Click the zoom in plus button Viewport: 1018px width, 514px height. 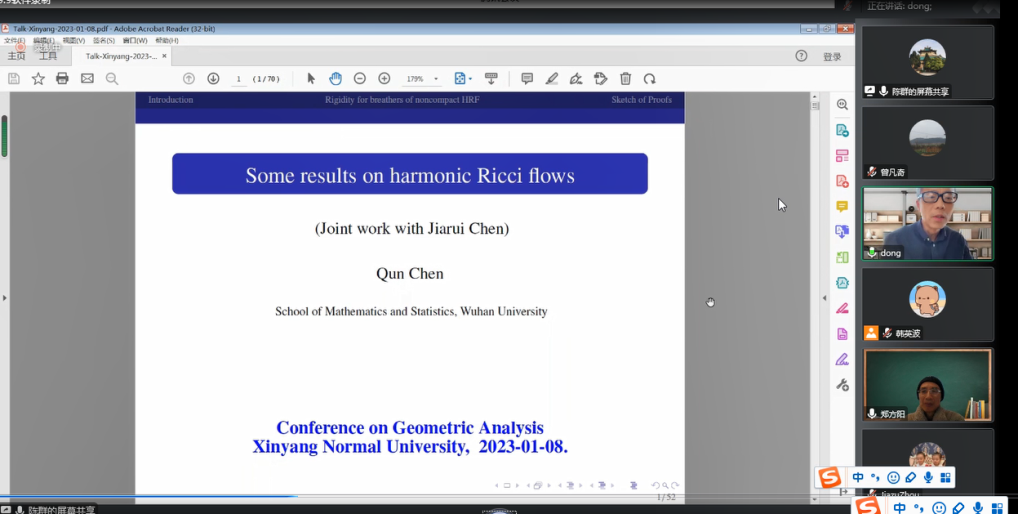point(384,79)
